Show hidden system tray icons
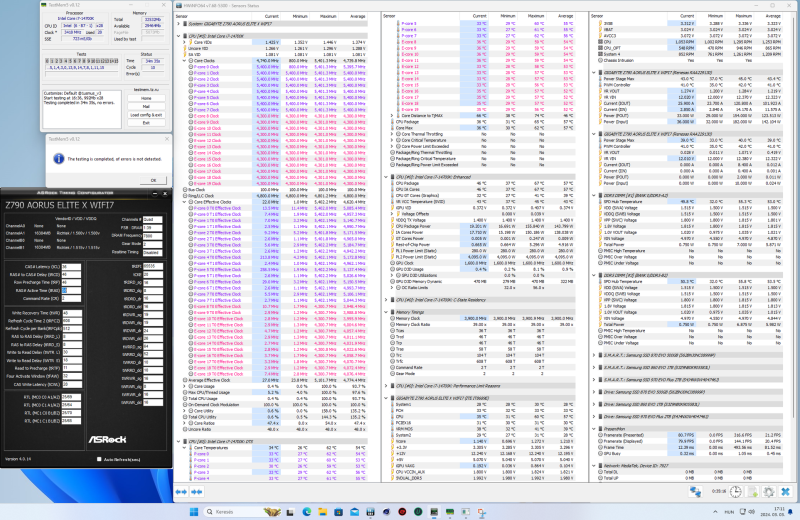The width and height of the screenshot is (800, 520). click(715, 512)
